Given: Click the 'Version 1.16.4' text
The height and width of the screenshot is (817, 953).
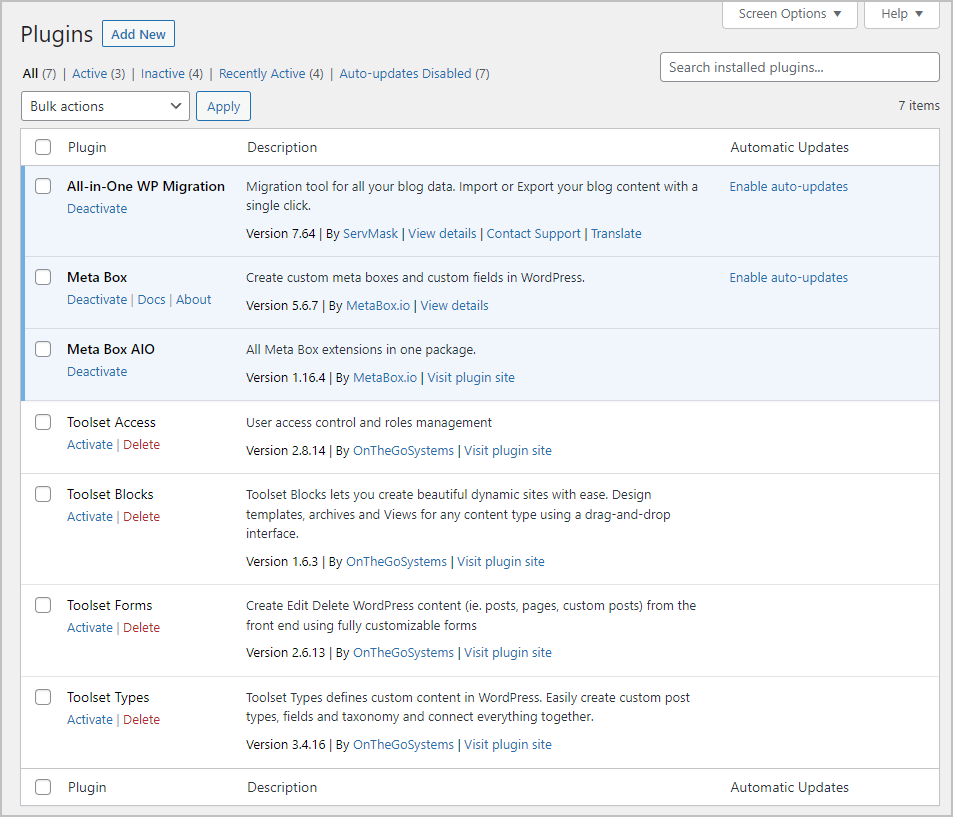Looking at the screenshot, I should click(286, 377).
